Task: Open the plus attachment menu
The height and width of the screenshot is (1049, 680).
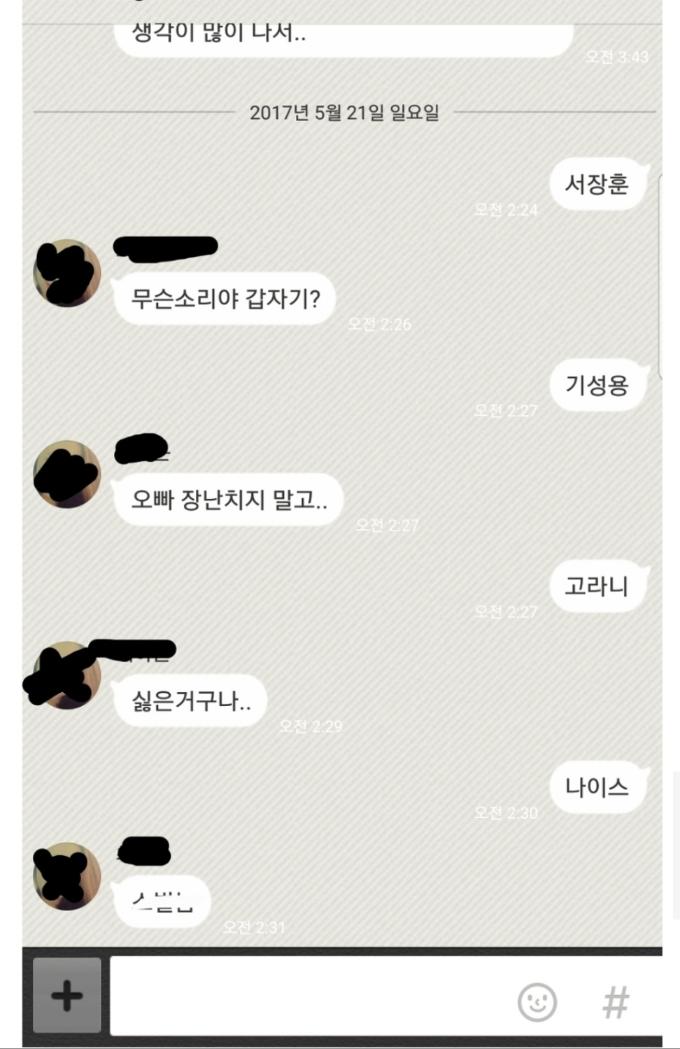Action: coord(67,995)
